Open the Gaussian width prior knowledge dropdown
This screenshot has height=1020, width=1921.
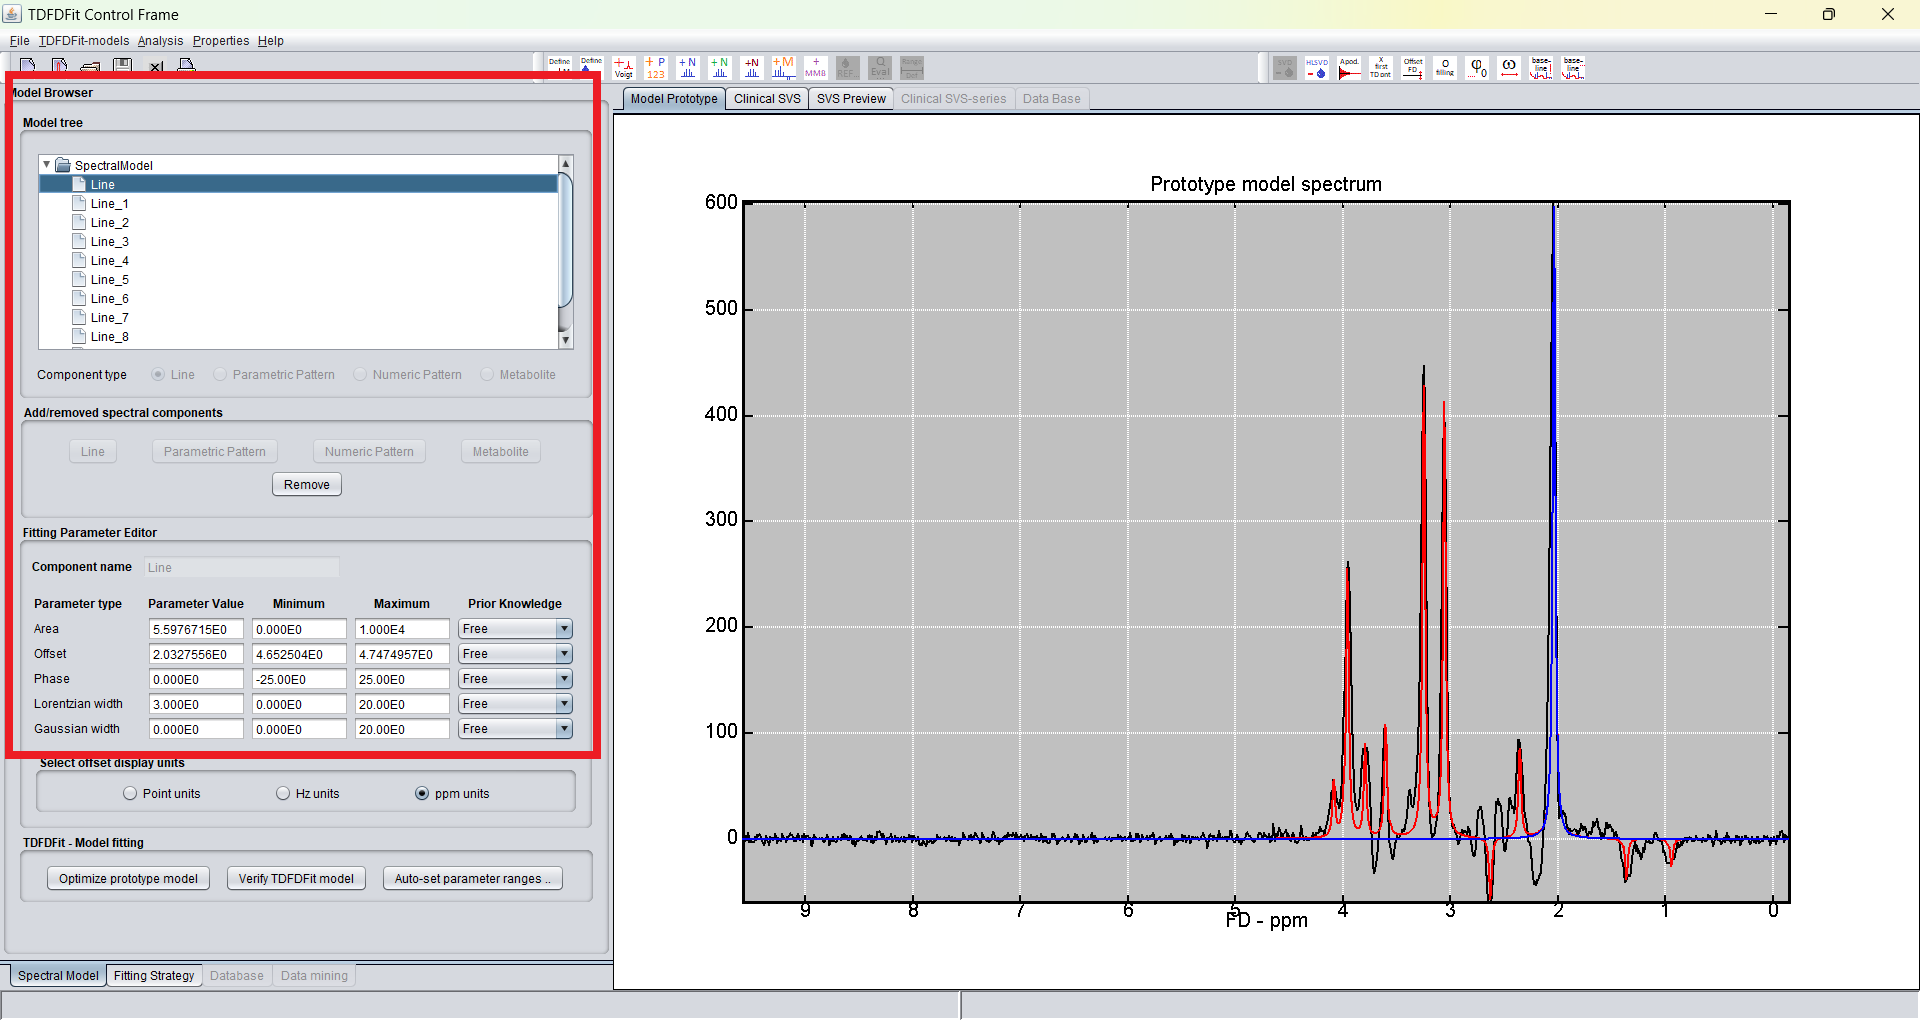564,729
